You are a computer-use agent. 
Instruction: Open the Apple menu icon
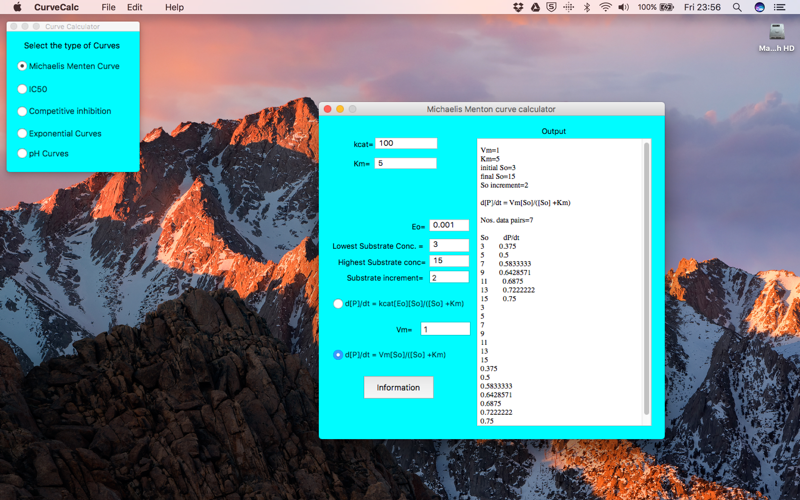coord(17,7)
